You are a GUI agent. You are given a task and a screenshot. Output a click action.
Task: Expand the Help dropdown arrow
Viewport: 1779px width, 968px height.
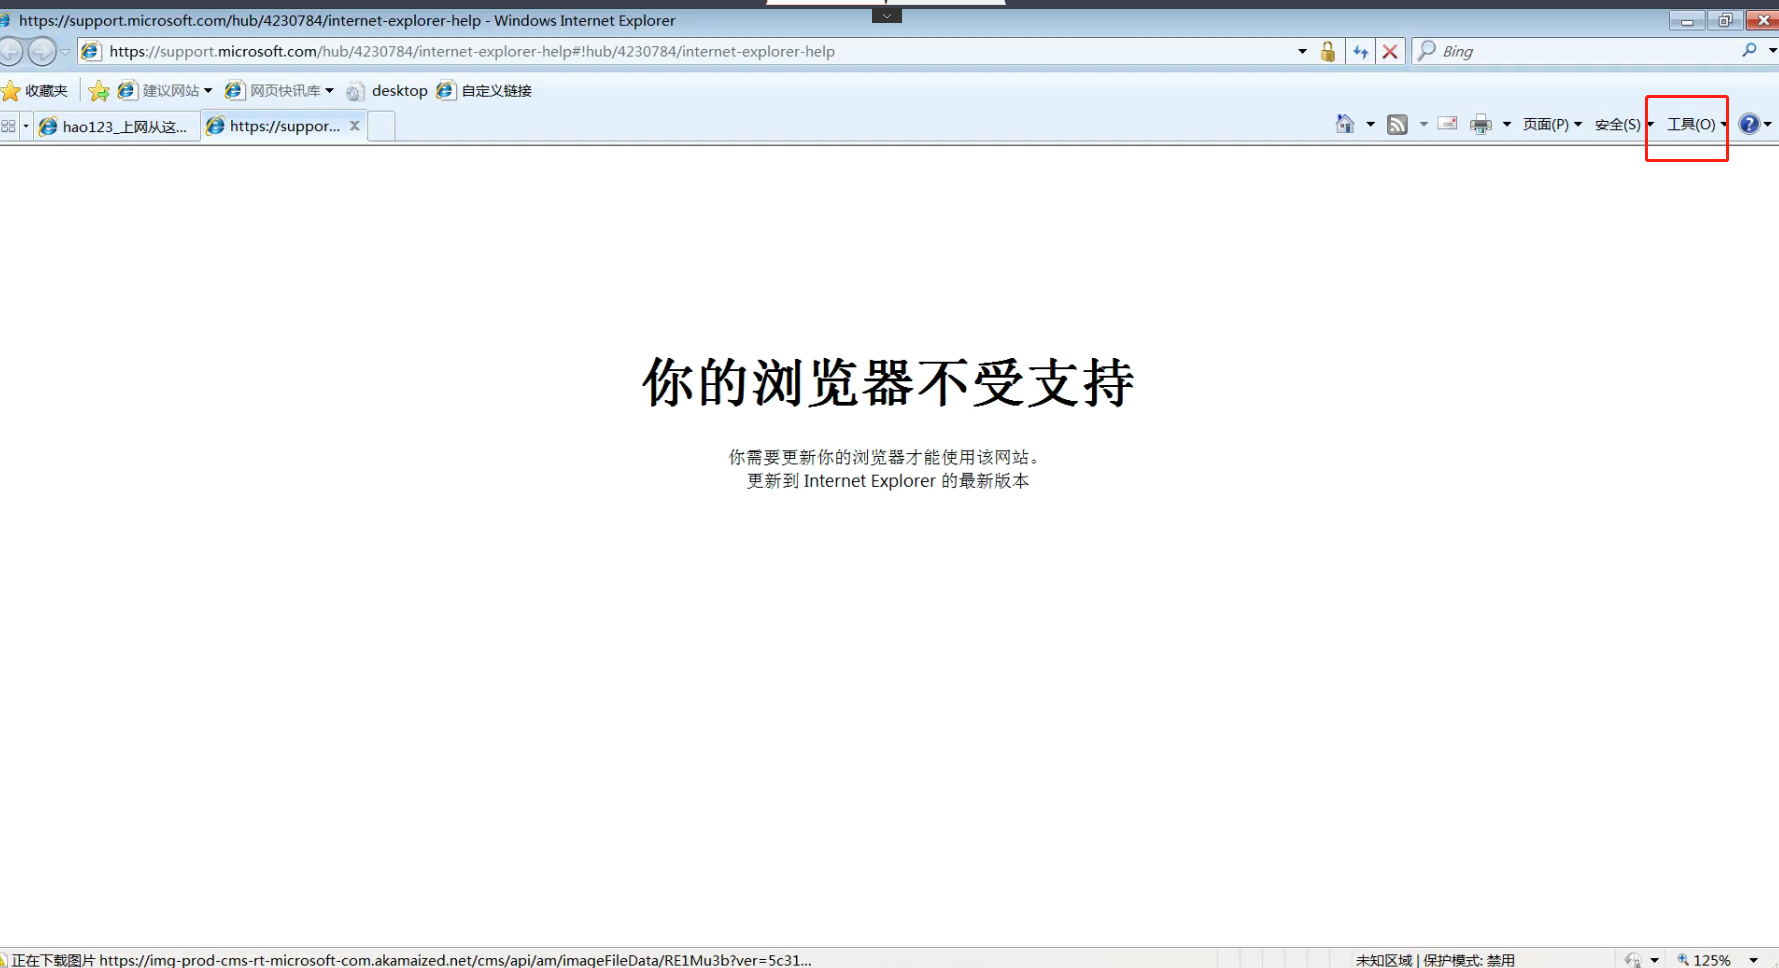click(1768, 124)
